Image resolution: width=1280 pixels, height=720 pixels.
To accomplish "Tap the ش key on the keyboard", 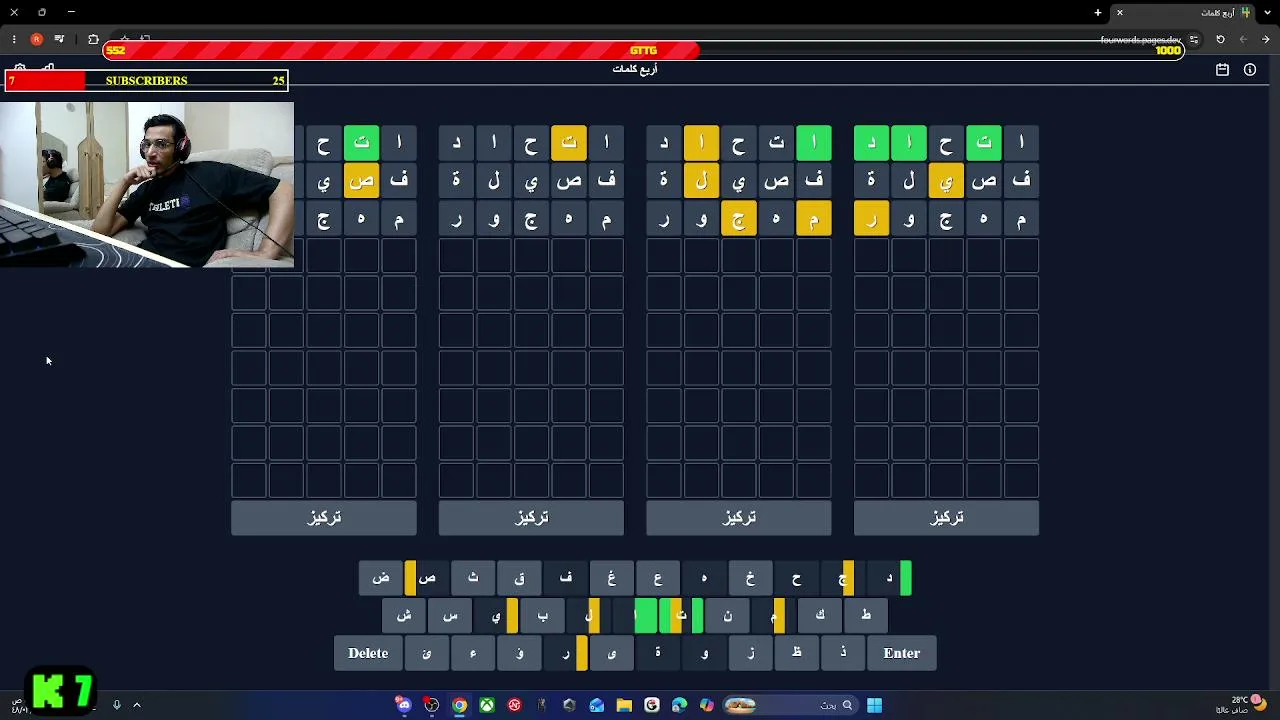I will (x=404, y=616).
